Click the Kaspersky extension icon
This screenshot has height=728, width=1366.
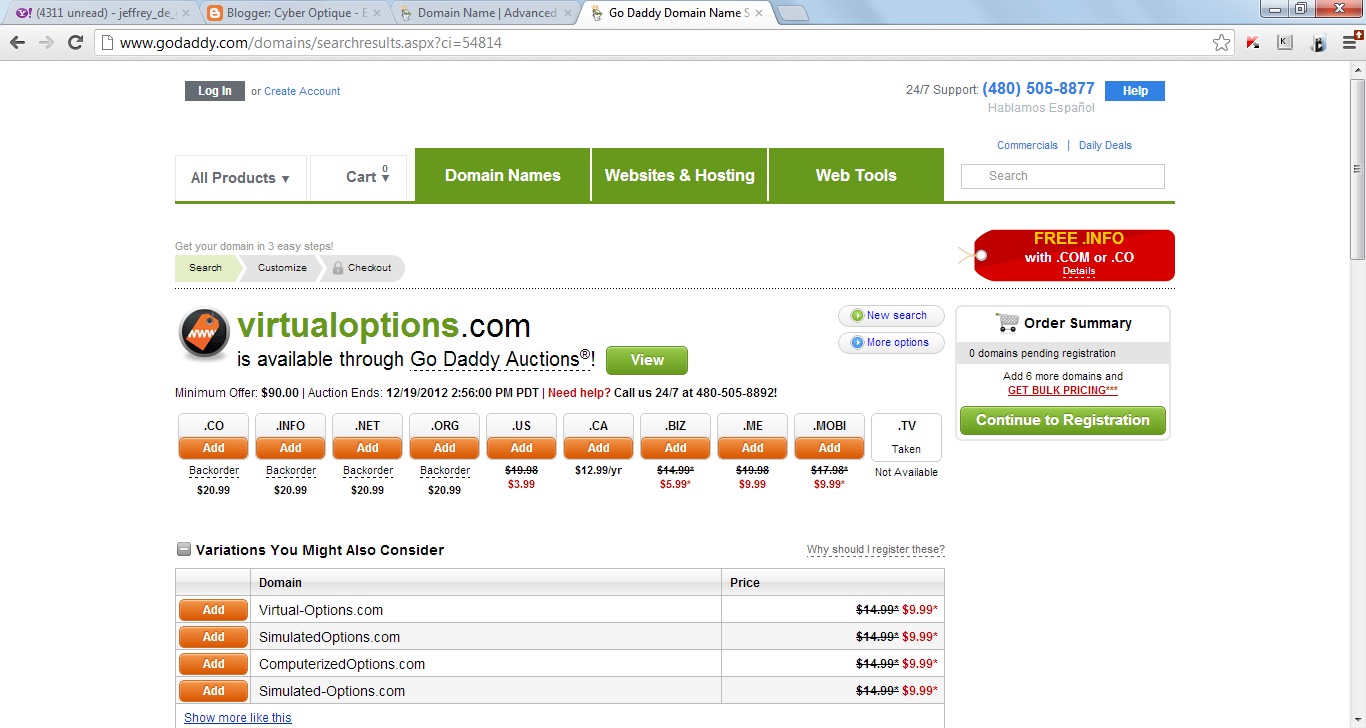click(x=1253, y=42)
